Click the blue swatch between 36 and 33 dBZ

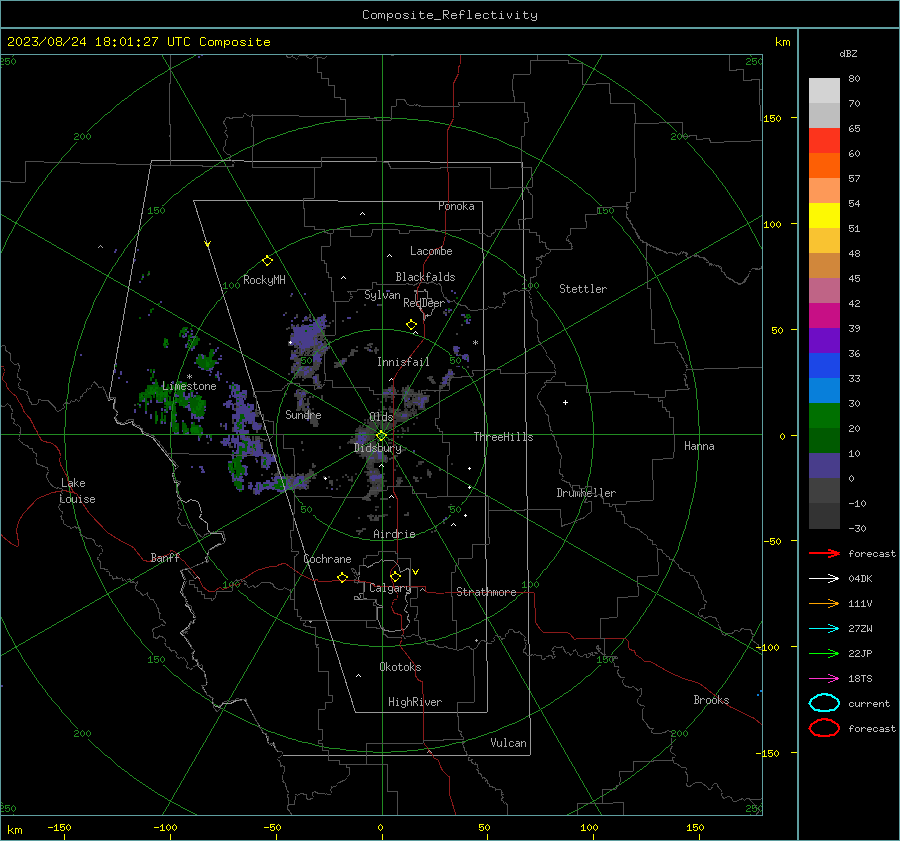[x=824, y=366]
